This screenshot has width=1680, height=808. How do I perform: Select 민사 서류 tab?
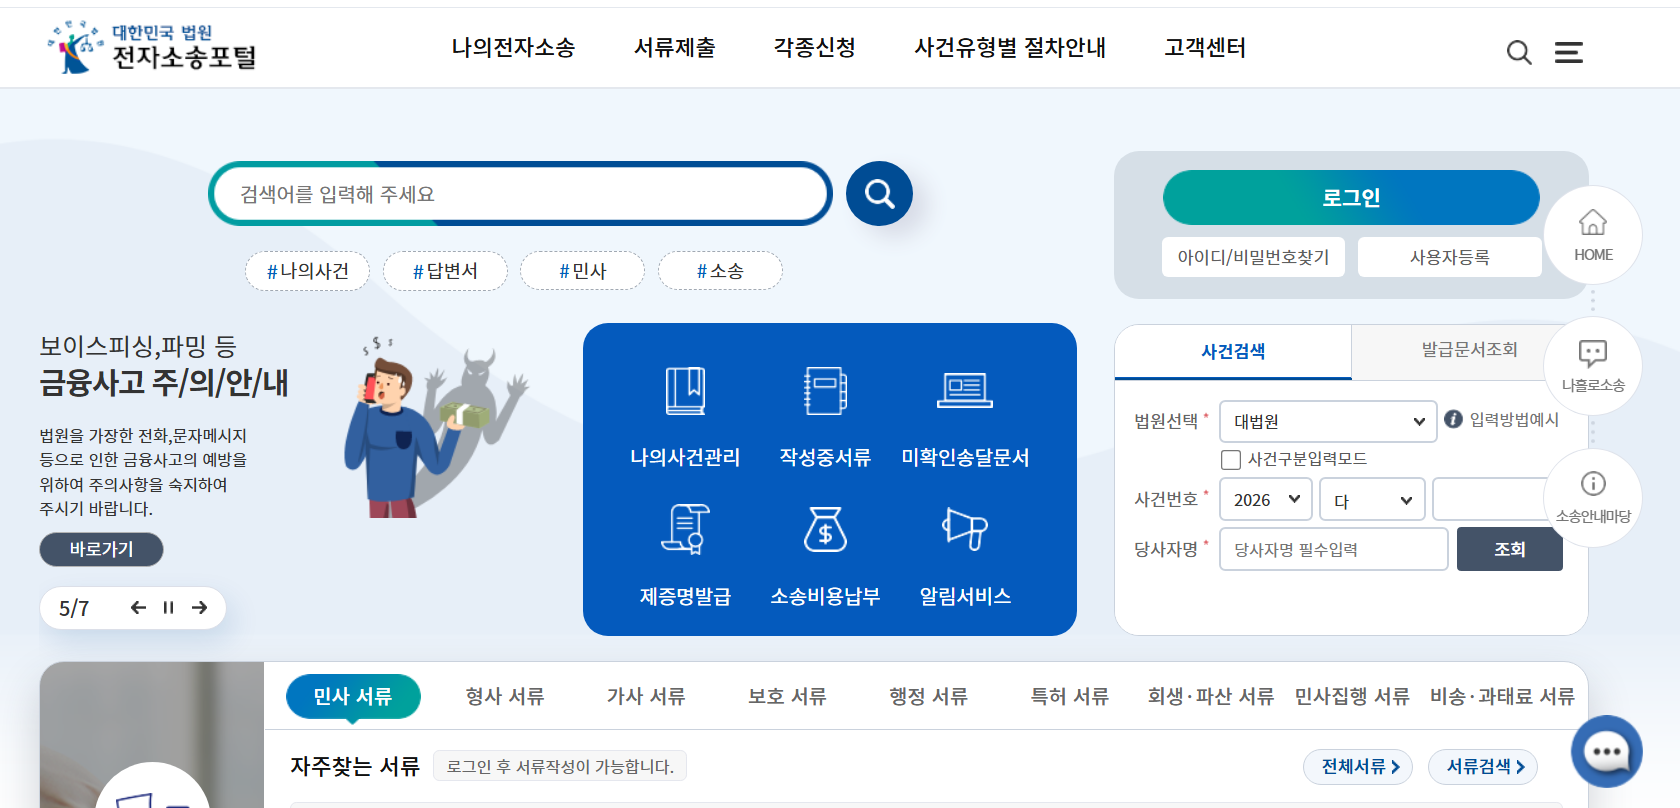pyautogui.click(x=353, y=696)
